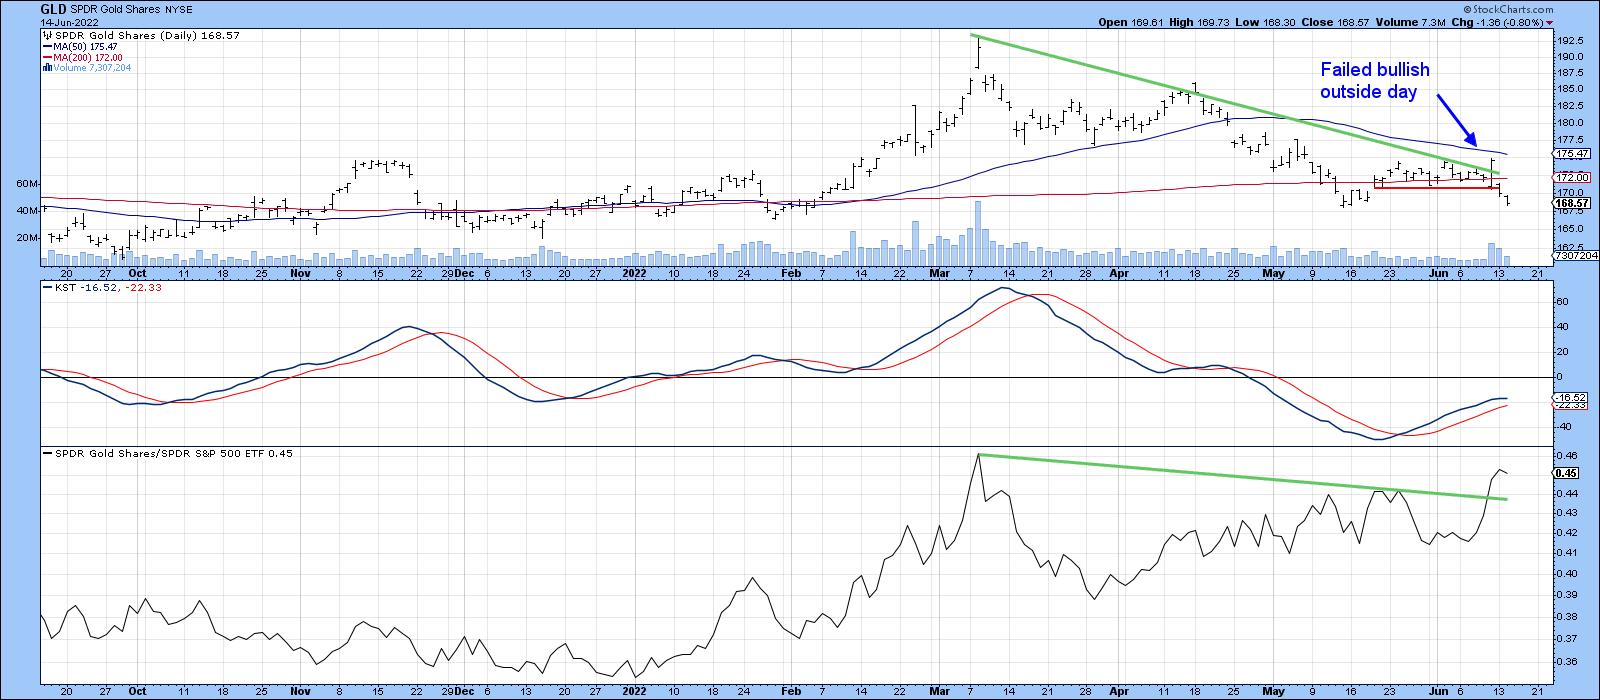
Task: Click the Volume bars icon in the legend
Action: click(45, 68)
